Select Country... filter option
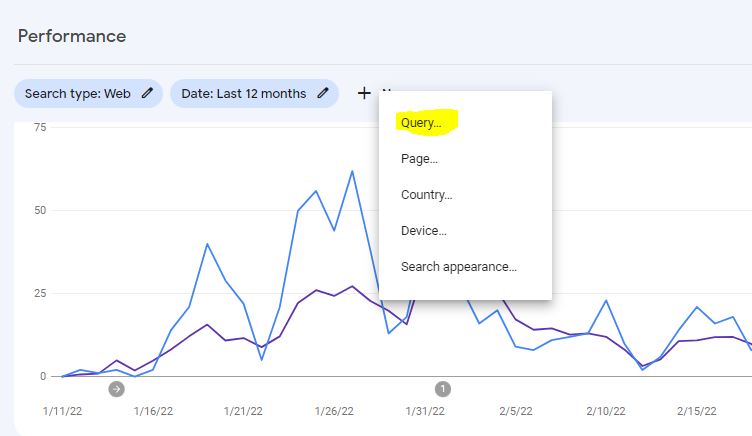The image size is (752, 436). point(426,195)
